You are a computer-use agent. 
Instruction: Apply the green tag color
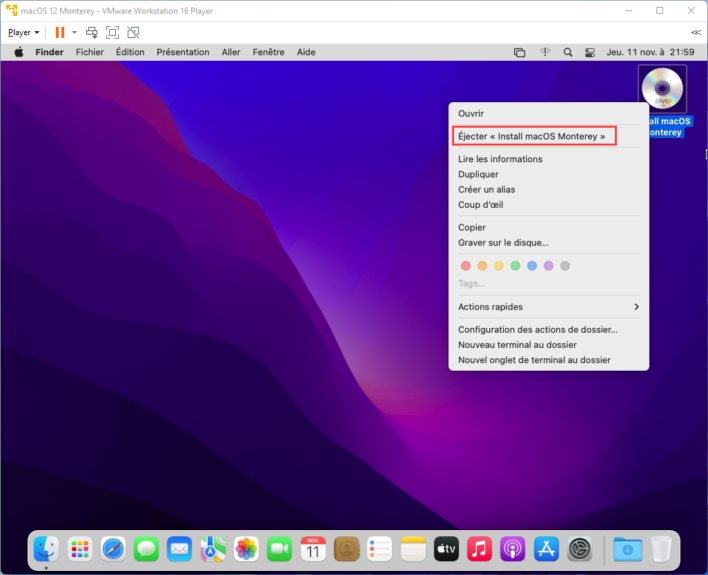point(515,266)
